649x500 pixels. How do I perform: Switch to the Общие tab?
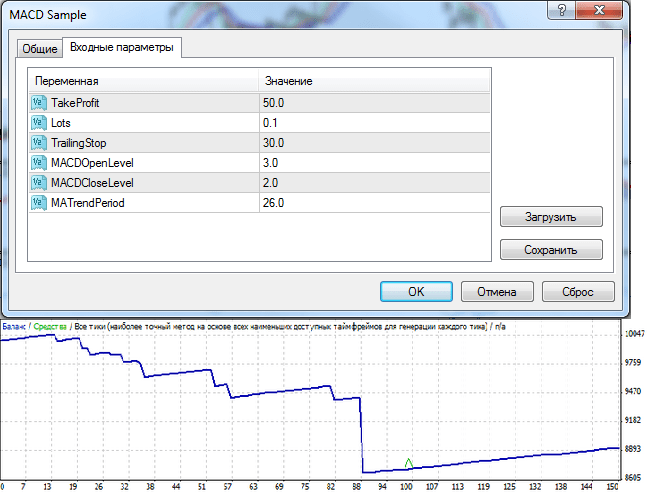tap(40, 49)
